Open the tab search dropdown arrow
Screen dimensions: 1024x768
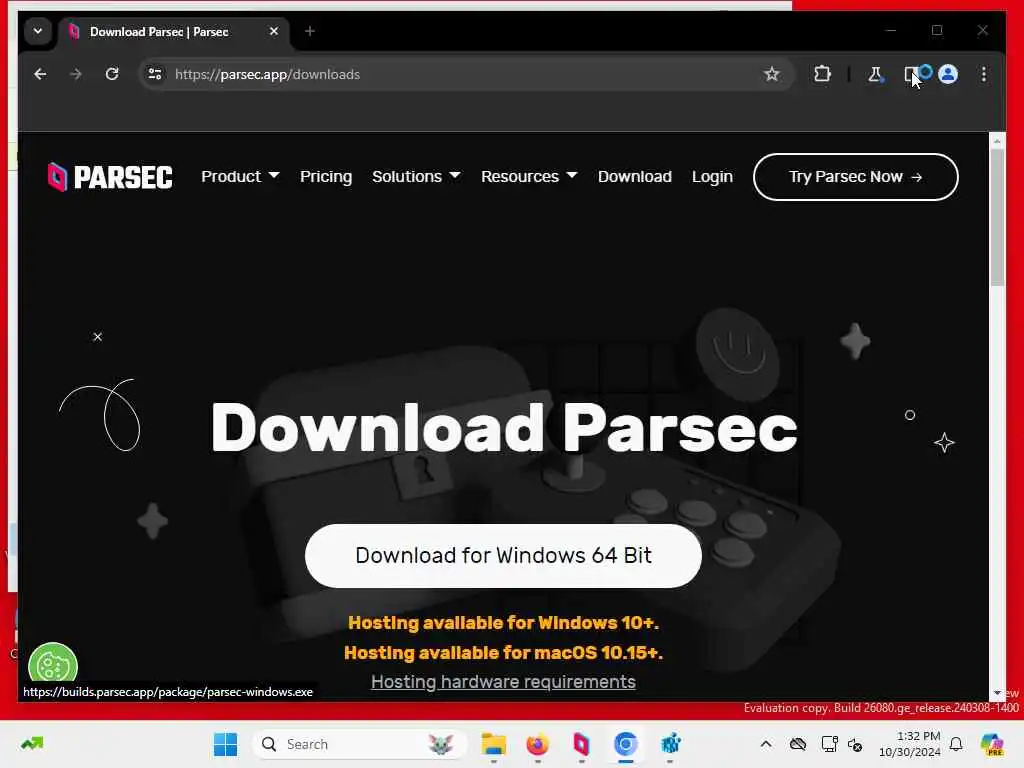pyautogui.click(x=38, y=31)
